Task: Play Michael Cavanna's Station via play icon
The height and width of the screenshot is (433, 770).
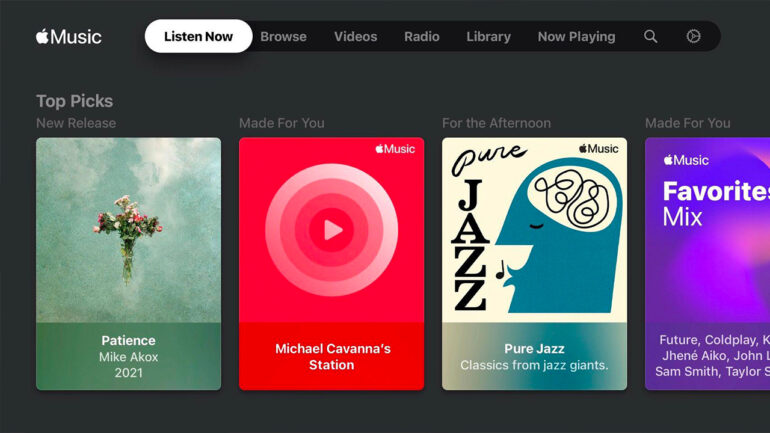Action: pos(332,230)
